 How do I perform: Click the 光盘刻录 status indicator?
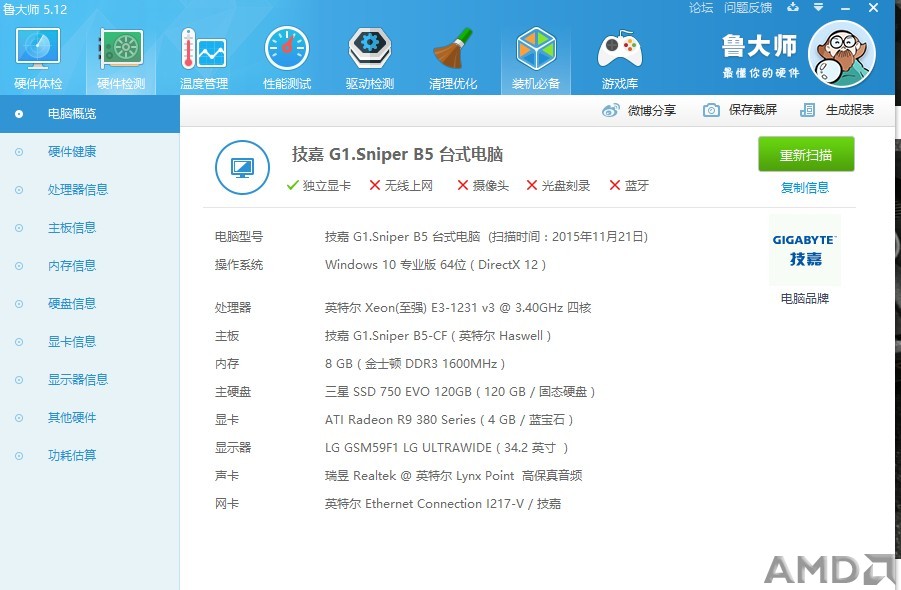pos(559,186)
